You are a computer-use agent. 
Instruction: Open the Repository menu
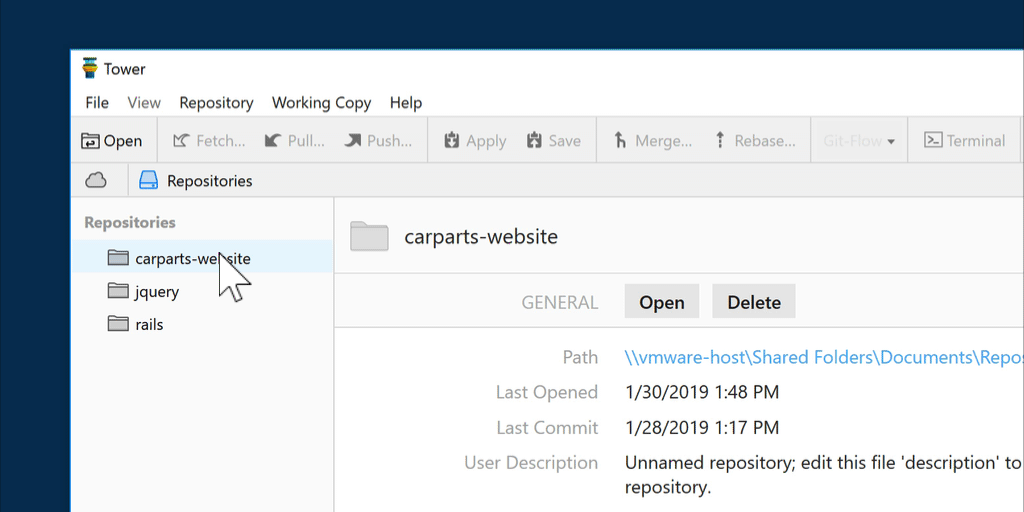(216, 103)
